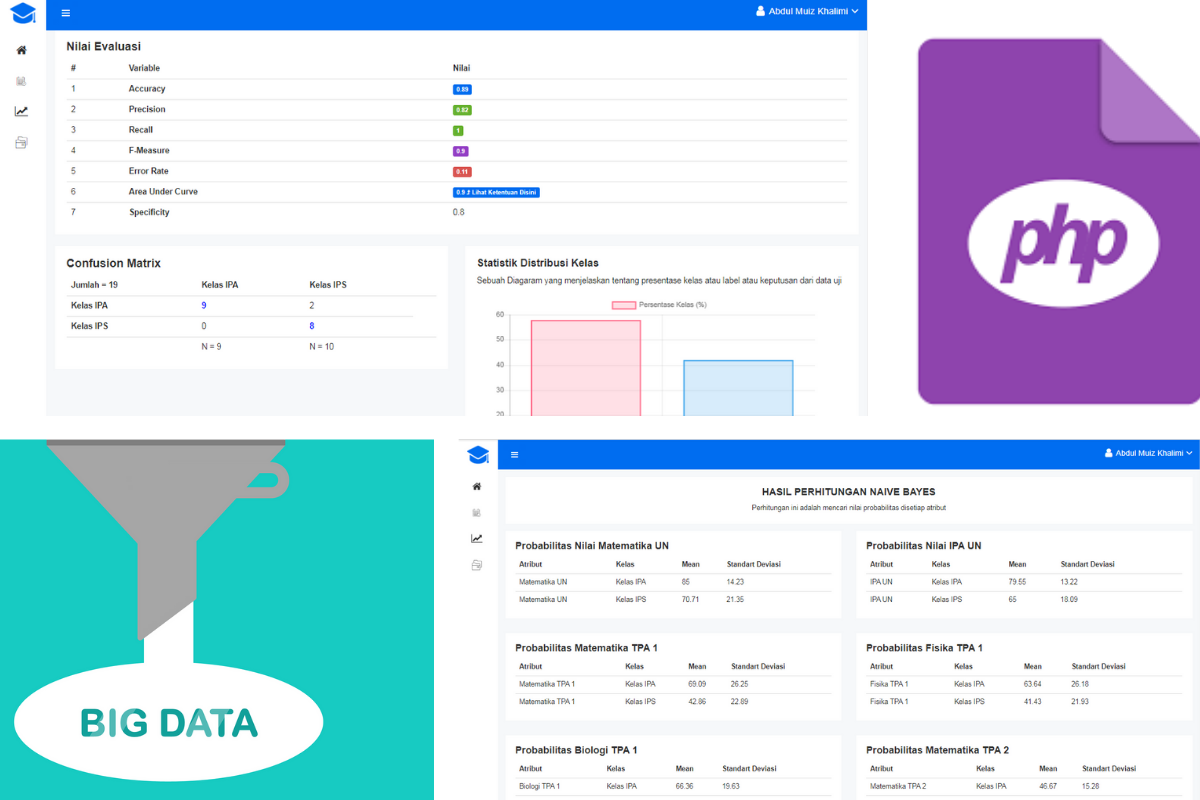Click the 'Probabilitas Fisika TPA 1' heading
This screenshot has width=1200, height=800.
click(x=925, y=648)
